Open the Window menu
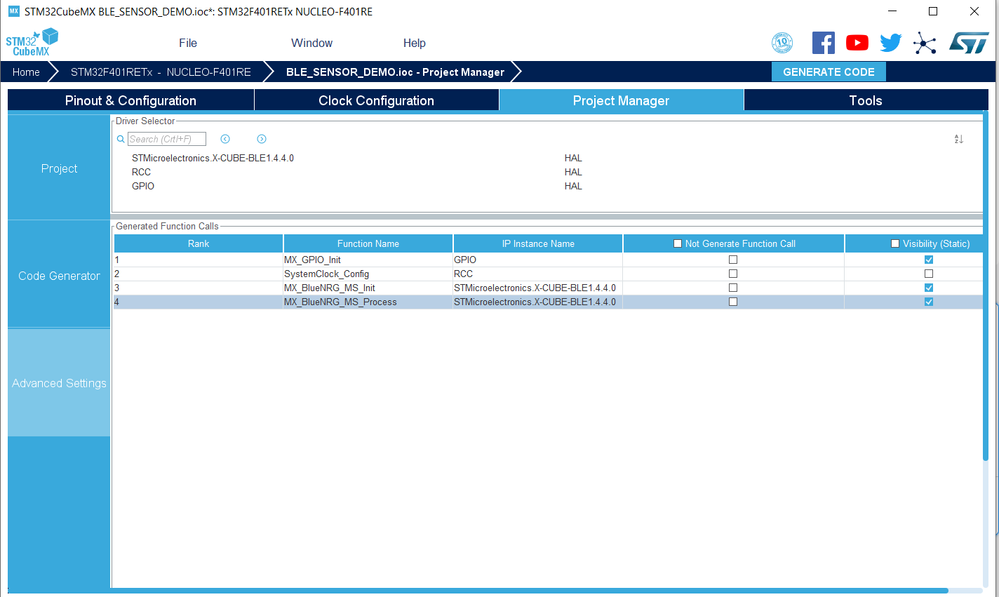999x597 pixels. point(312,43)
